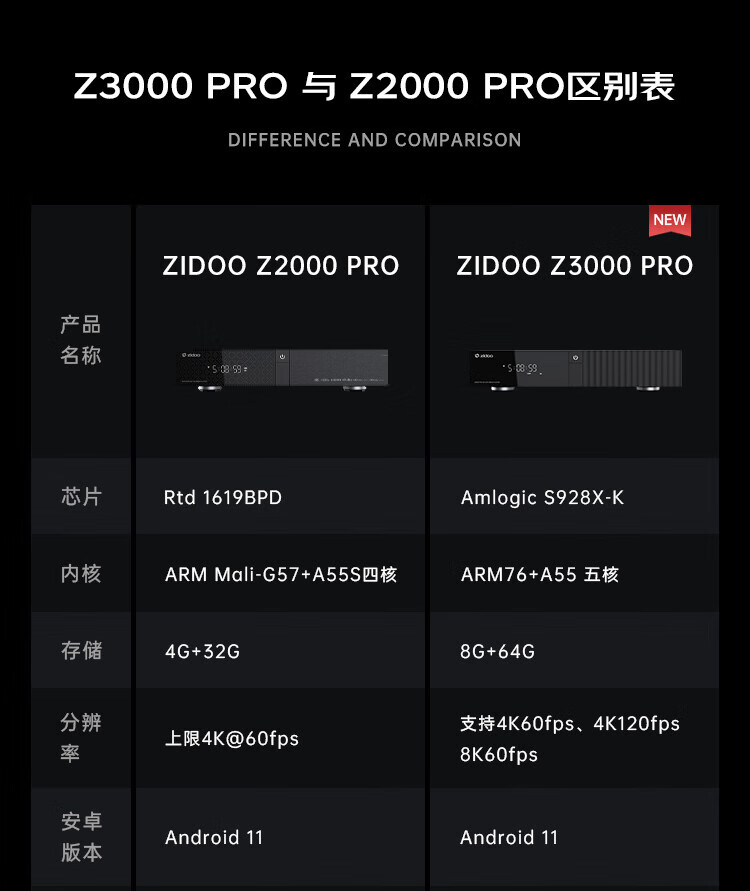750x891 pixels.
Task: Click the 内核 row label
Action: (80, 574)
